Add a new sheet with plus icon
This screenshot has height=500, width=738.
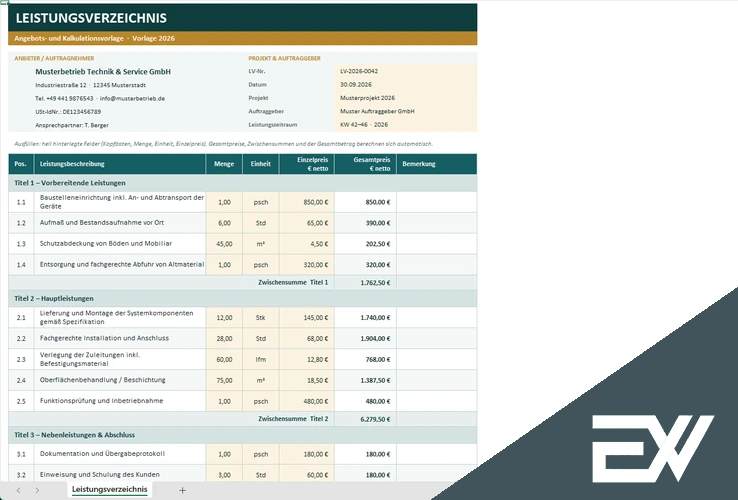183,491
